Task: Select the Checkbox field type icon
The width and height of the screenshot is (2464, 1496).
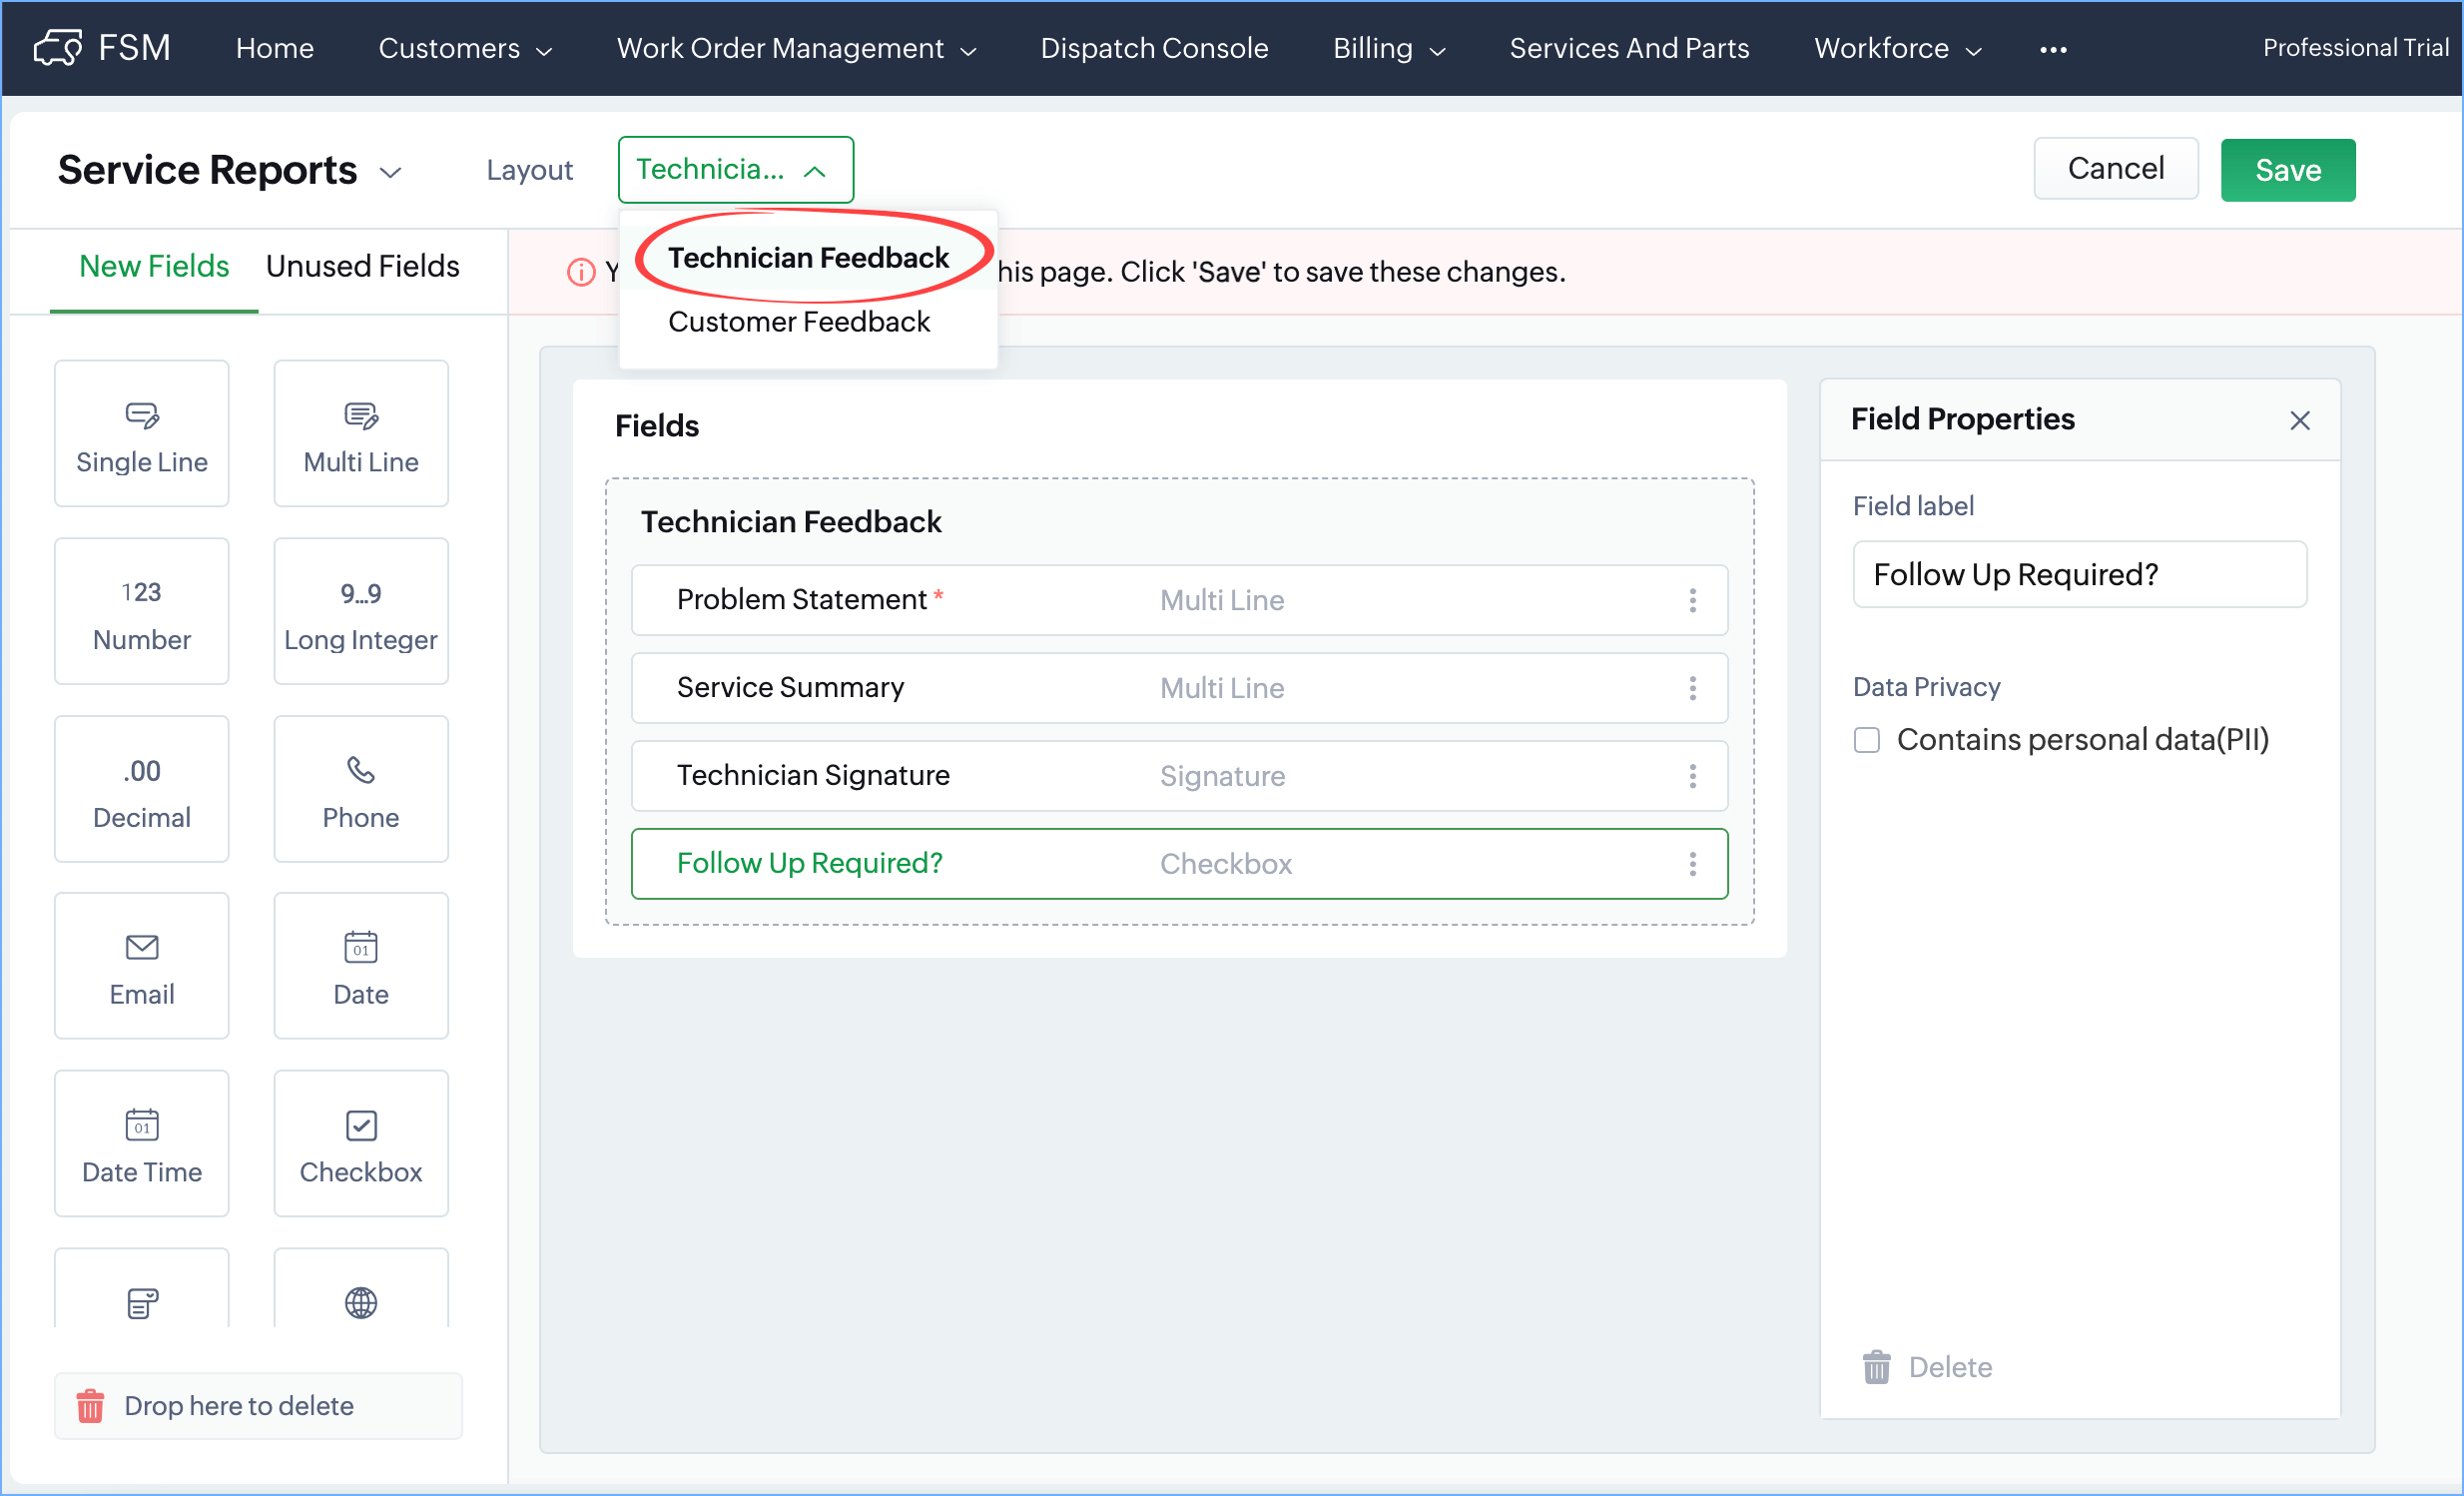Action: 360,1124
